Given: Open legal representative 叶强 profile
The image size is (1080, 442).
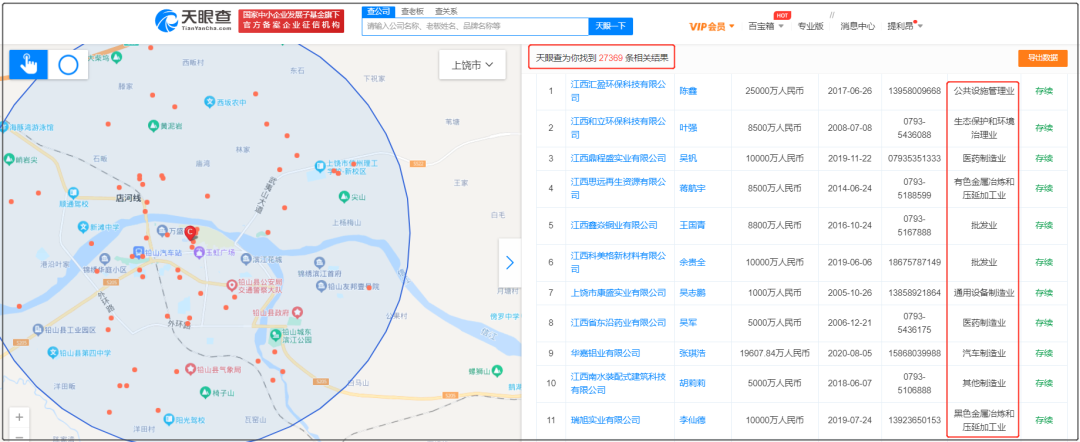Looking at the screenshot, I should (688, 128).
